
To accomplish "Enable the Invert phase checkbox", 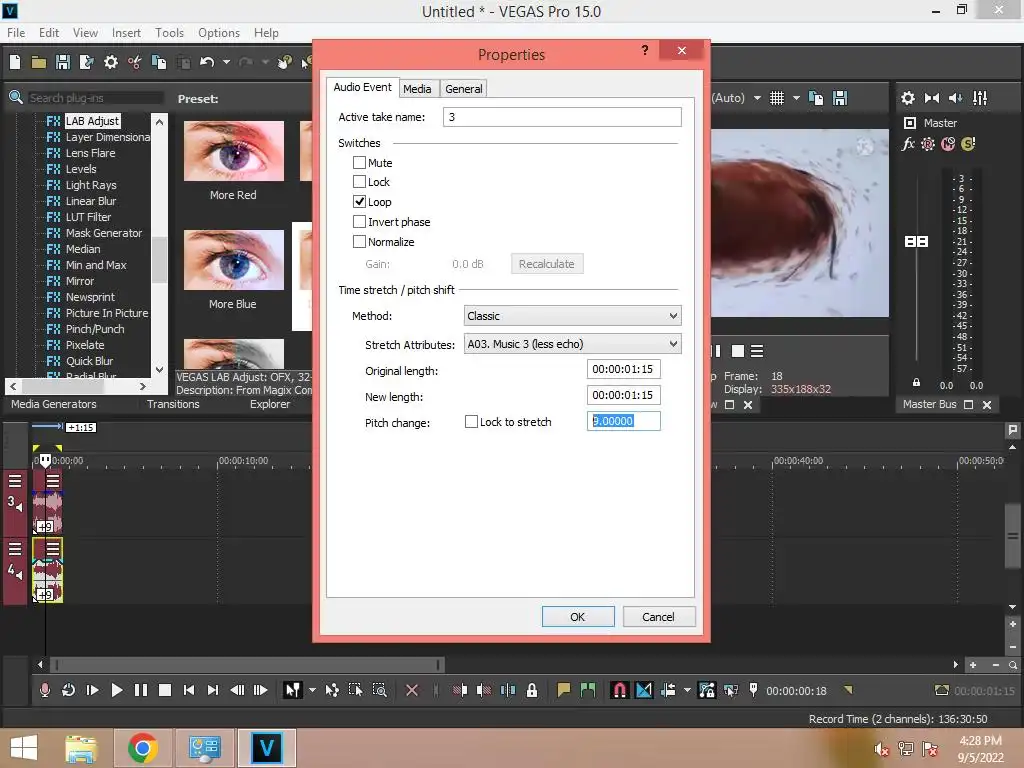I will (x=359, y=221).
